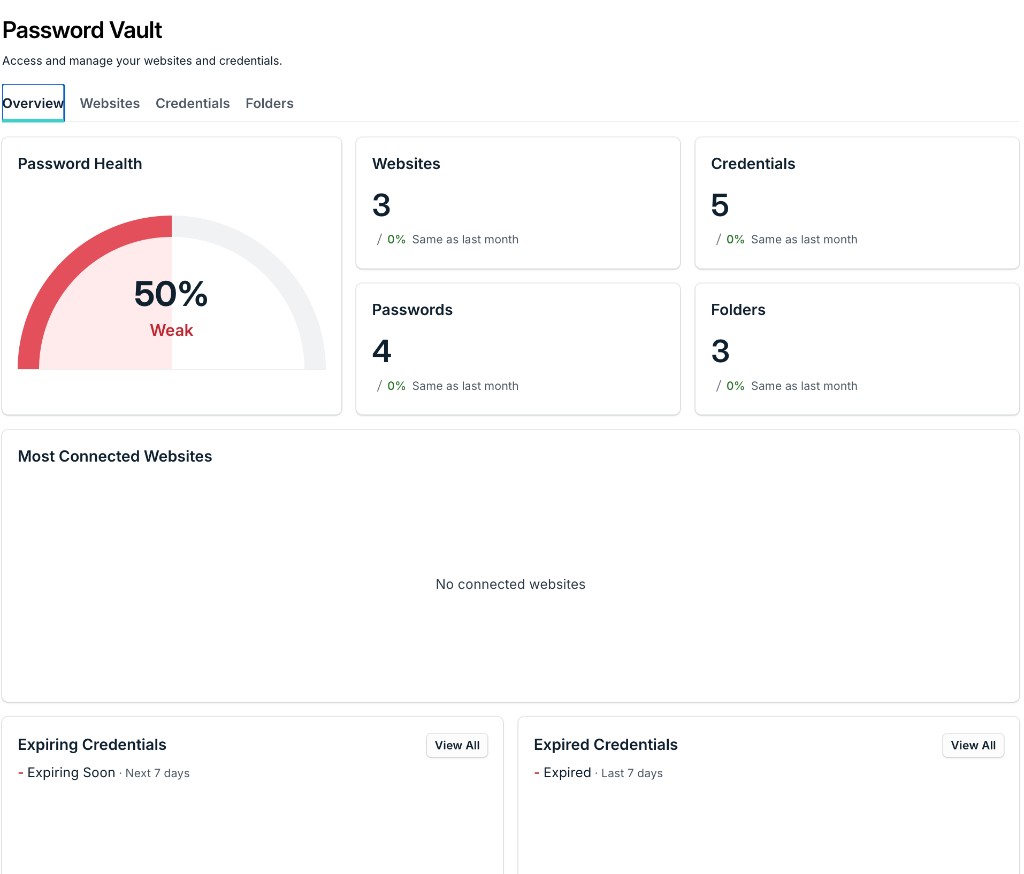The image size is (1024, 874).
Task: Click View All in Expired Credentials
Action: pos(973,745)
